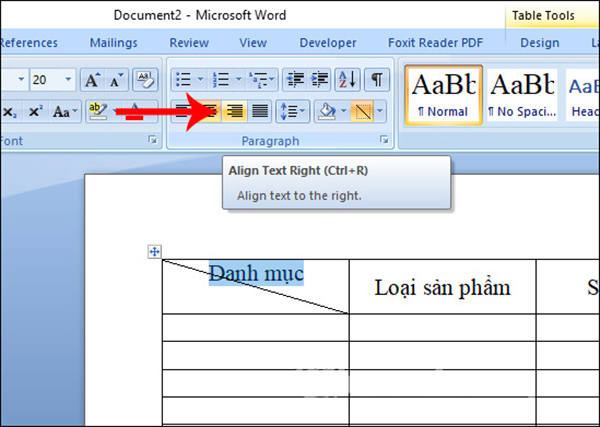Open the Developer ribbon tab

[328, 43]
